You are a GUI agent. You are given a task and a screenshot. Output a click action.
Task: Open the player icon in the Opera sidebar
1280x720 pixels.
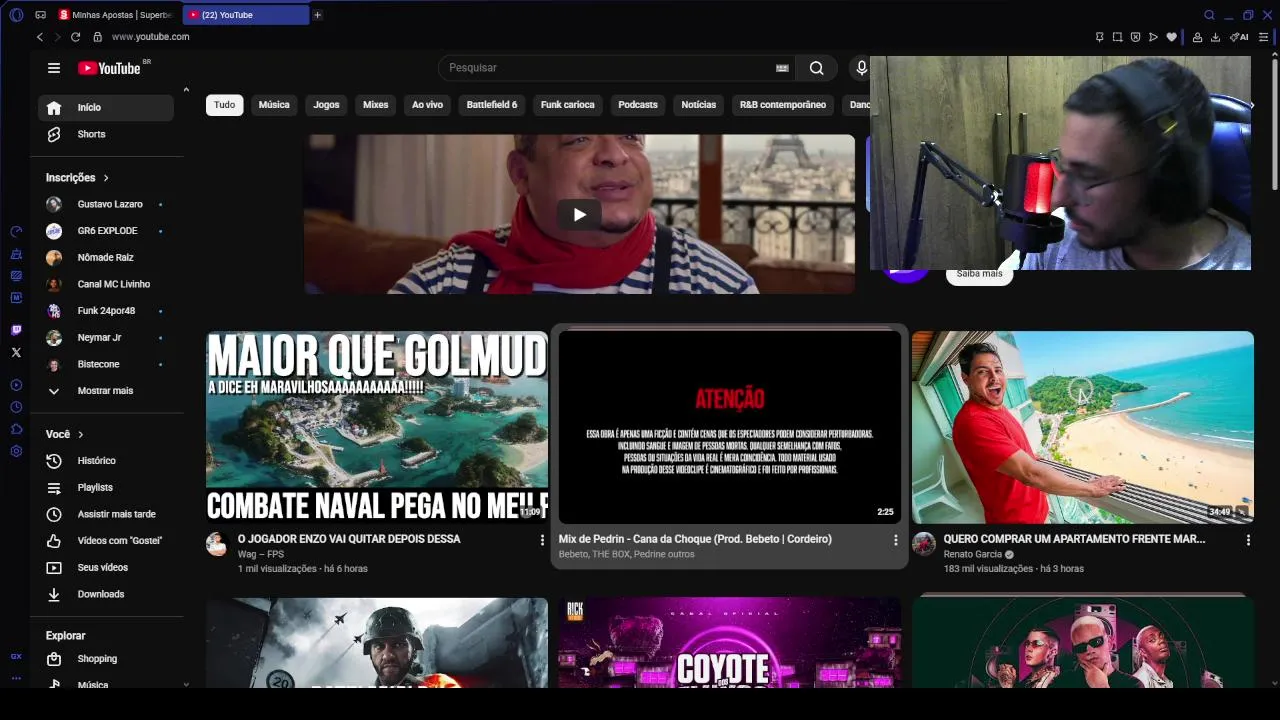pos(16,385)
